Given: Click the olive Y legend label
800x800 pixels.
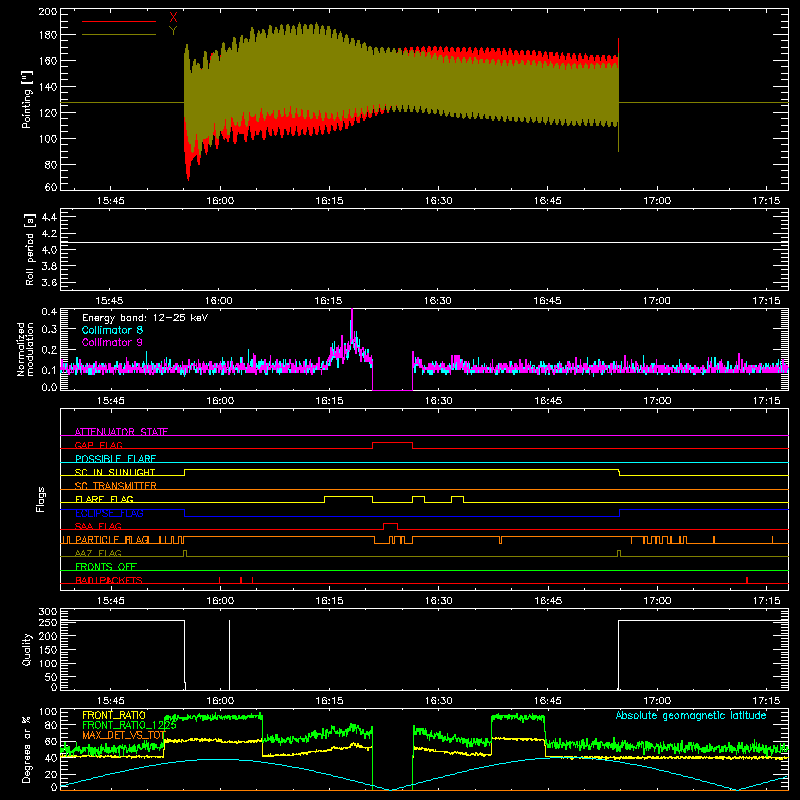Looking at the screenshot, I should click(x=173, y=31).
